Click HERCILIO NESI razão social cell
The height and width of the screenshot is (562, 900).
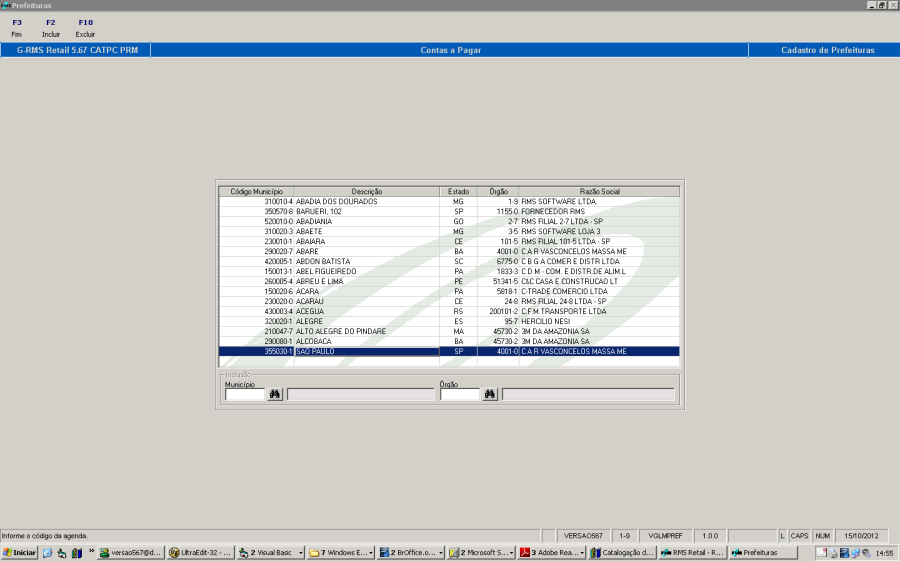599,321
